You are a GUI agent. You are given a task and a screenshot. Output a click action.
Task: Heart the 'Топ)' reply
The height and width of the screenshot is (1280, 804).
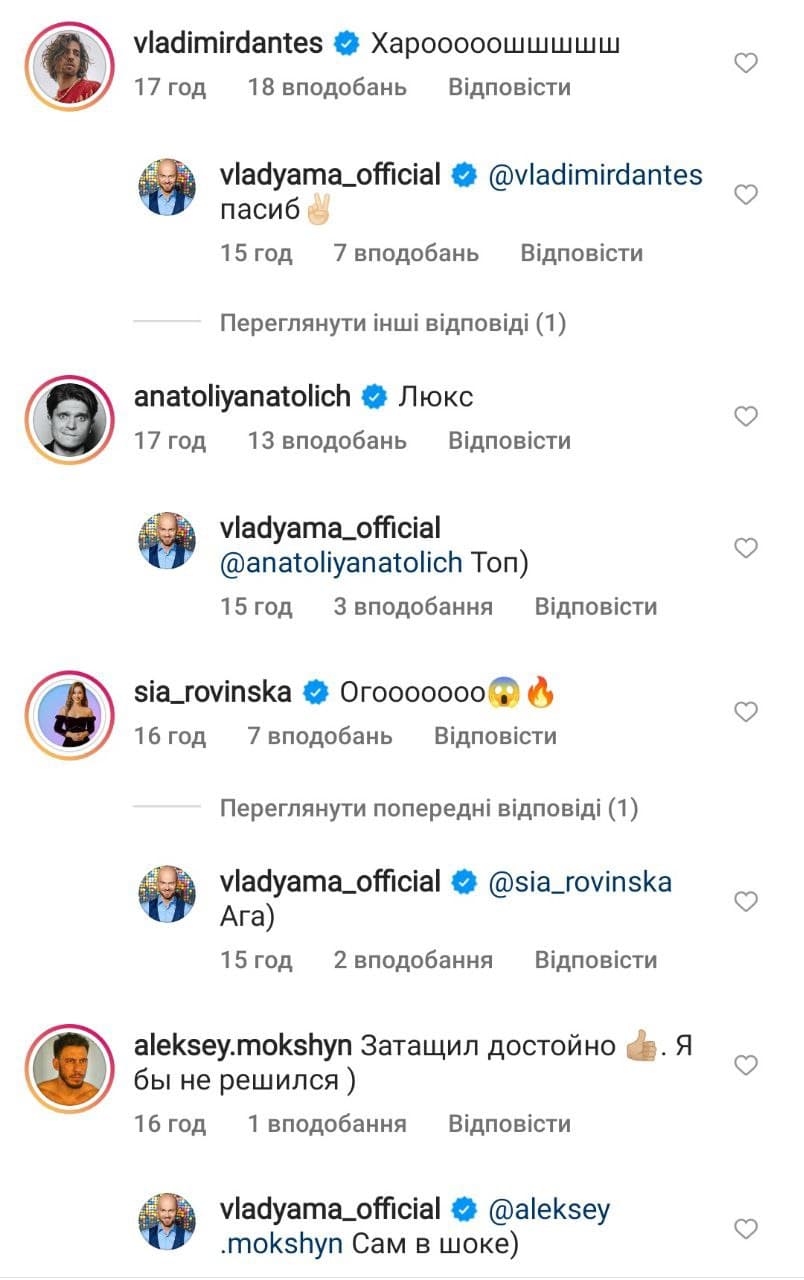tap(746, 548)
